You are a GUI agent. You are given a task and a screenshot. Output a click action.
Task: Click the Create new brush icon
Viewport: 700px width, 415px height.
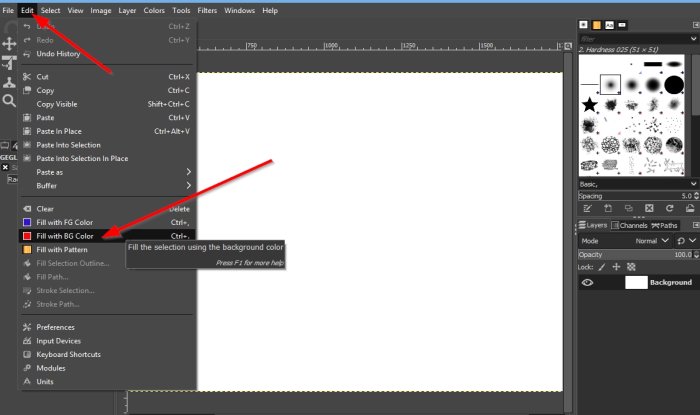(x=608, y=208)
